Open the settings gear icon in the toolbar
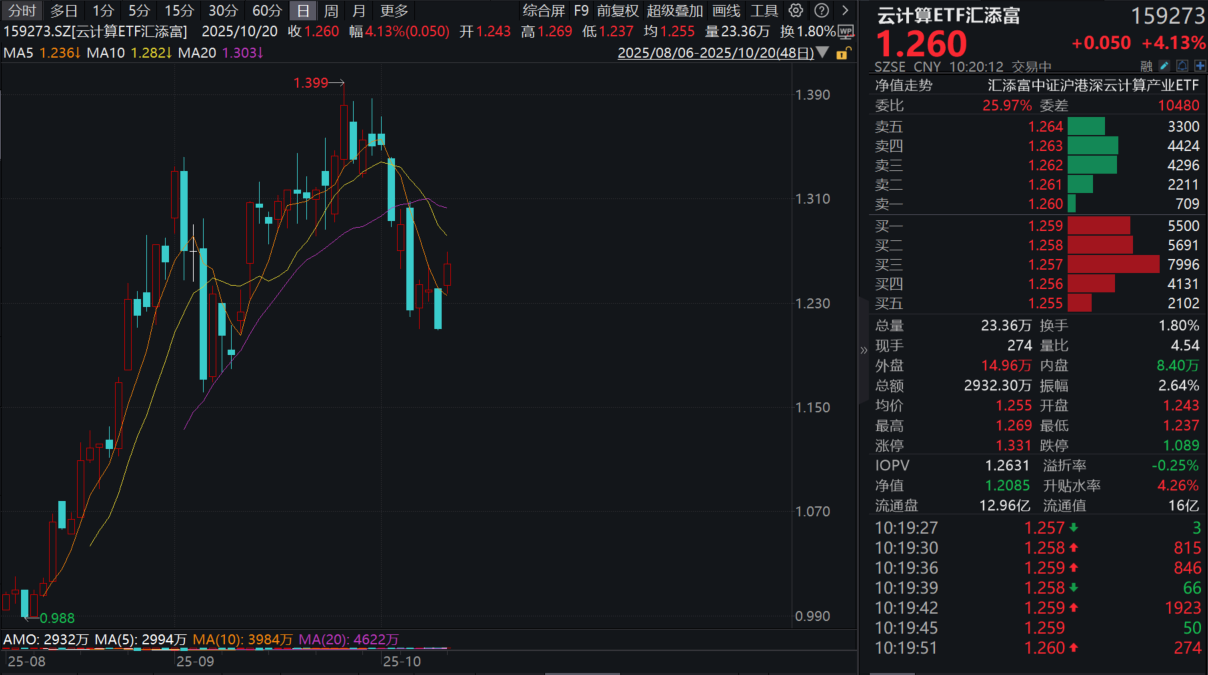Image resolution: width=1208 pixels, height=675 pixels. tap(795, 11)
